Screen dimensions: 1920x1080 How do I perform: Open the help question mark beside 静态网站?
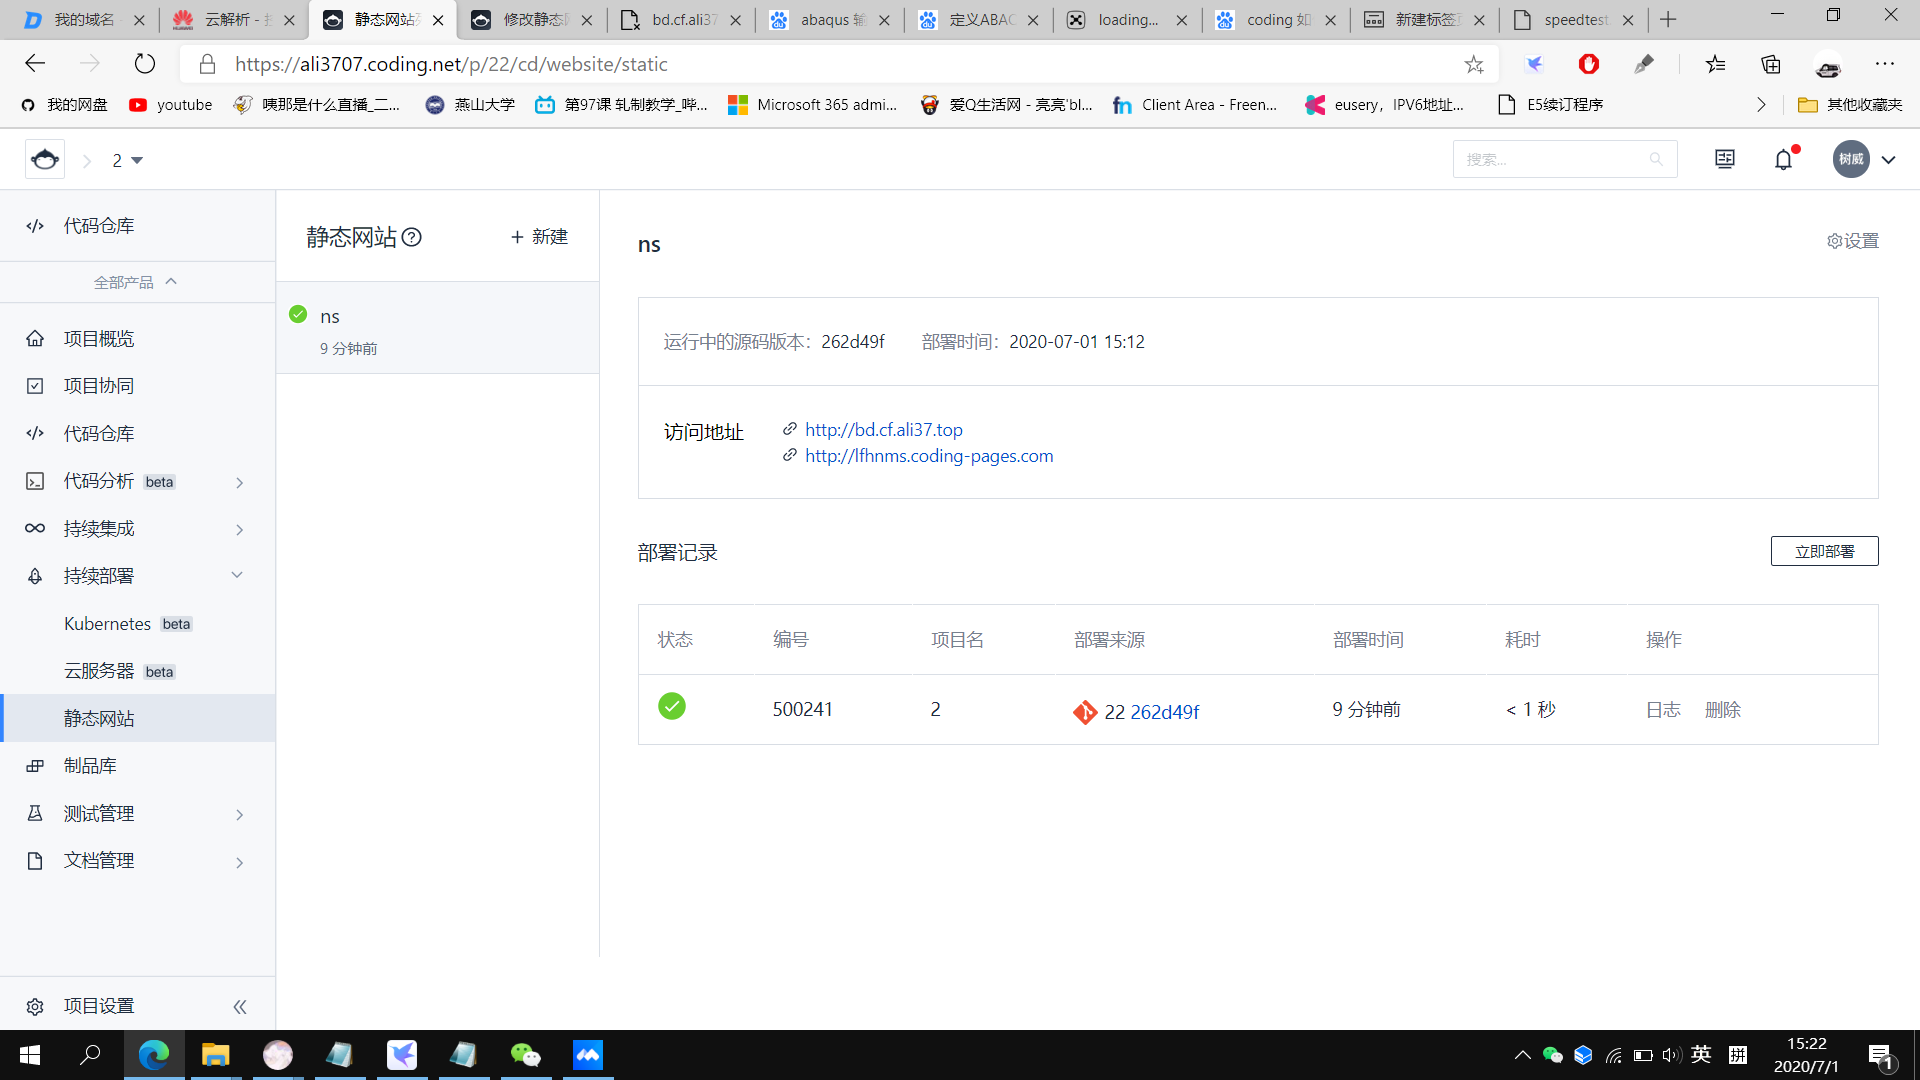412,237
